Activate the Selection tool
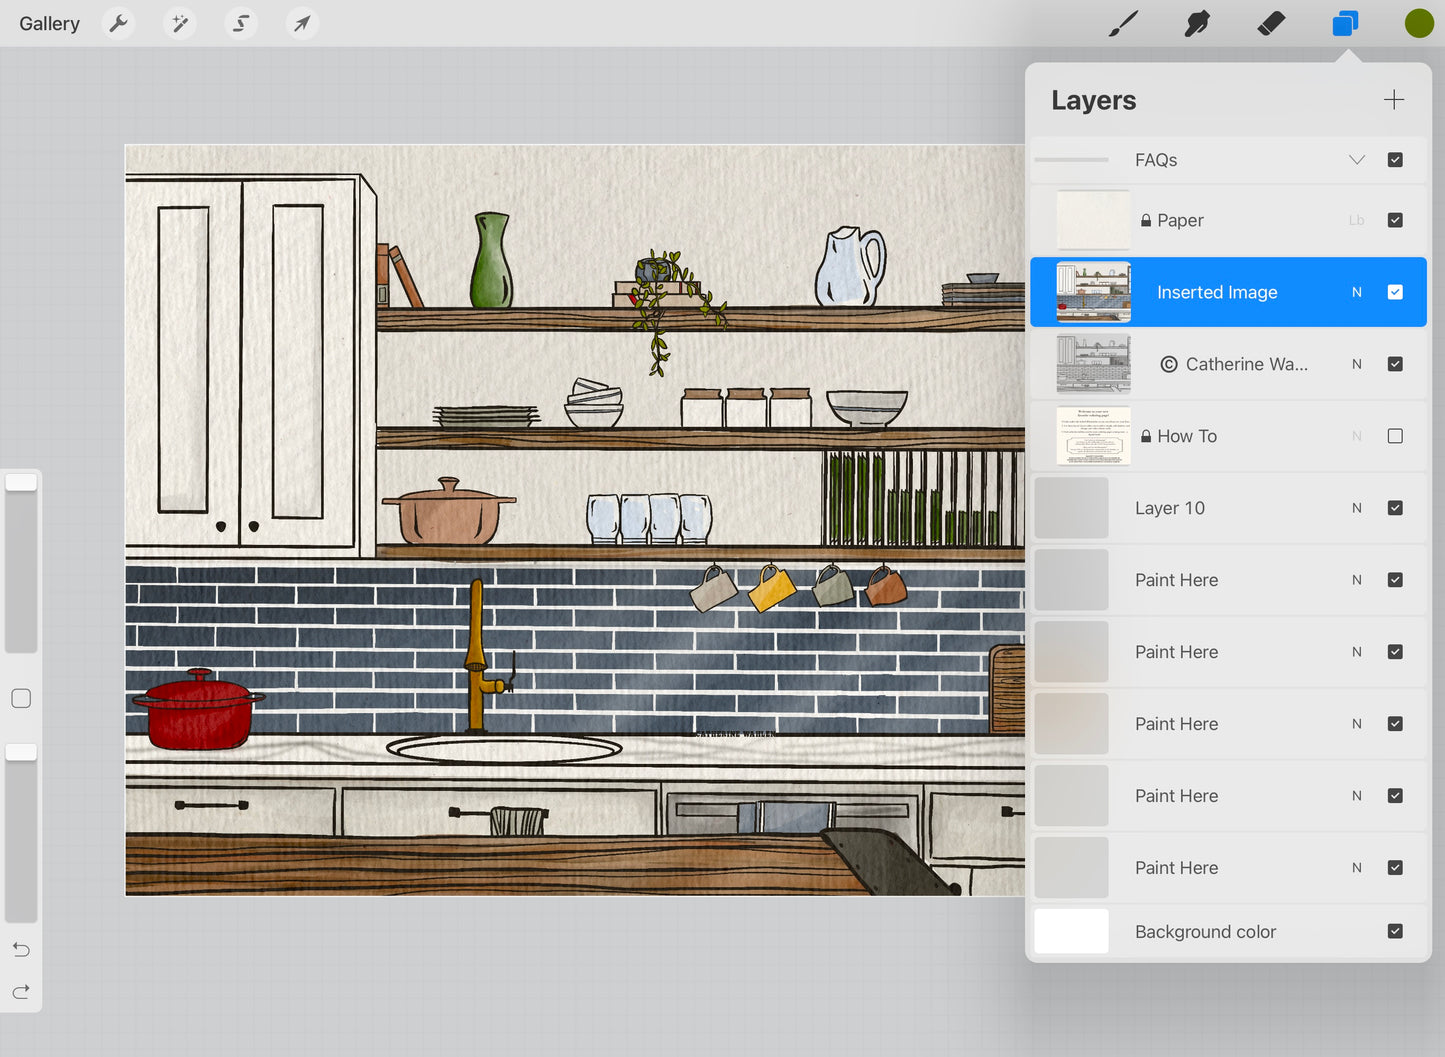Image resolution: width=1445 pixels, height=1057 pixels. 241,23
